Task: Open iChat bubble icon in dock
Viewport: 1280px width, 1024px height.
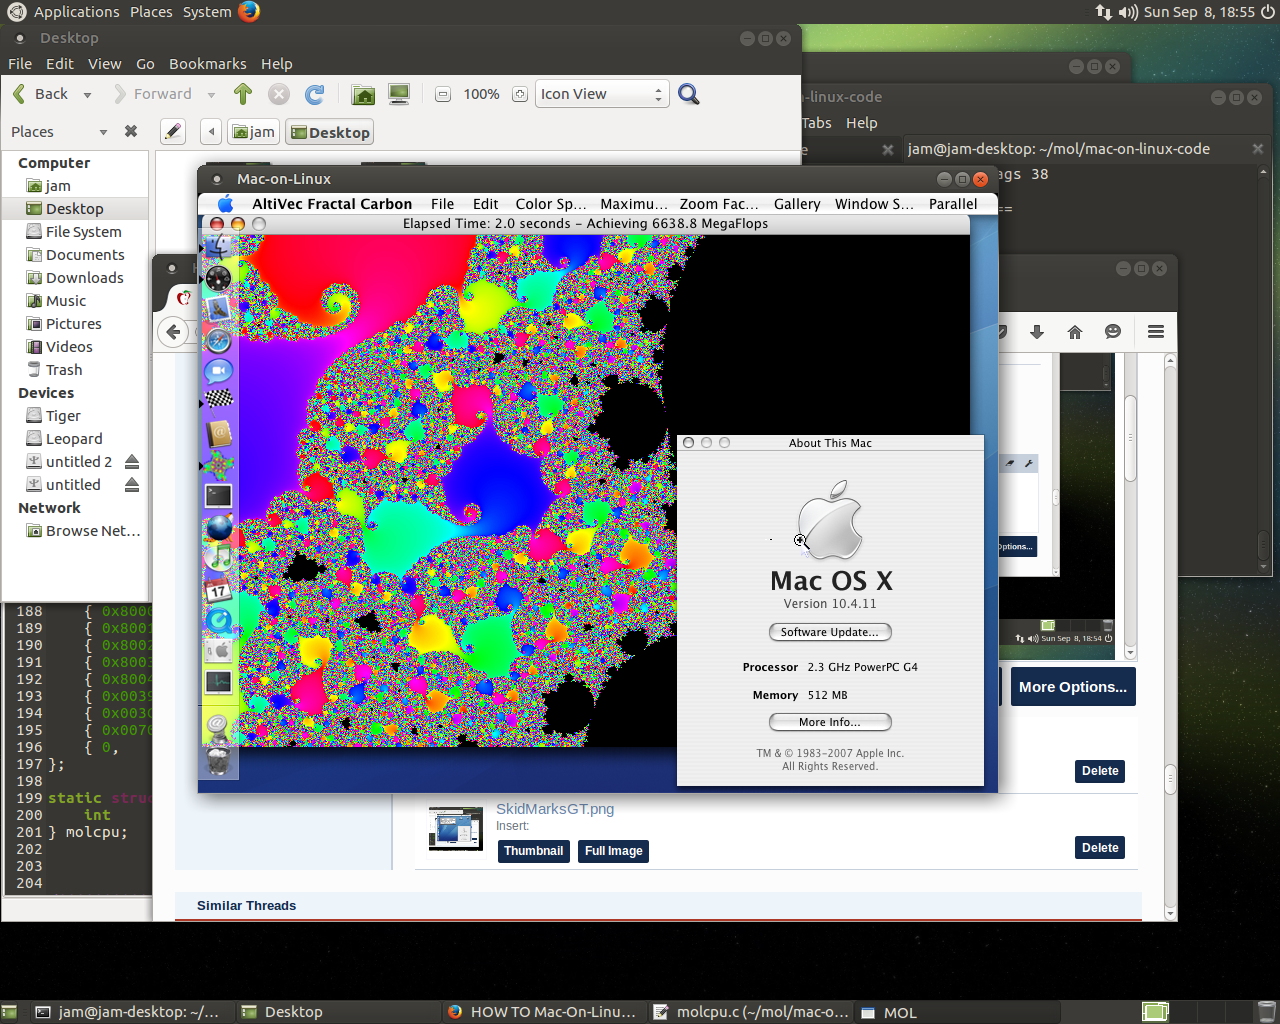Action: click(x=218, y=371)
